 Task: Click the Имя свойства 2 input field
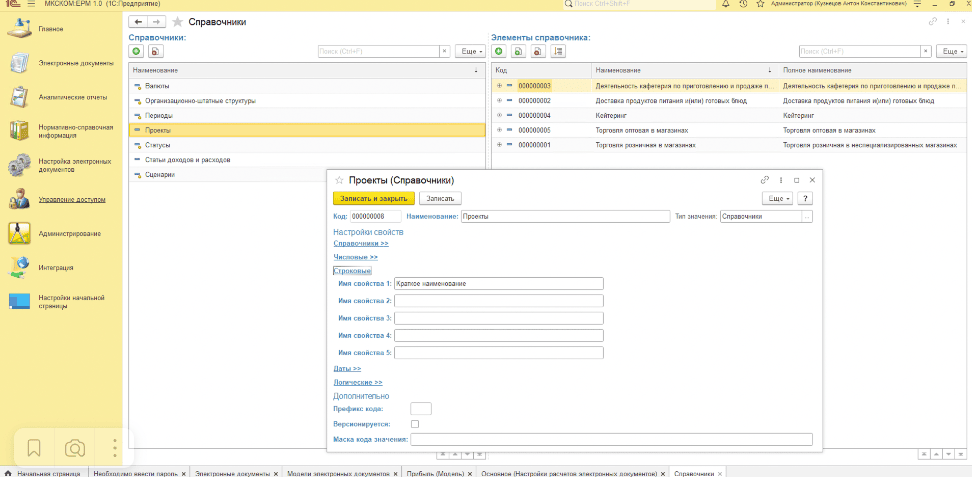coord(498,300)
